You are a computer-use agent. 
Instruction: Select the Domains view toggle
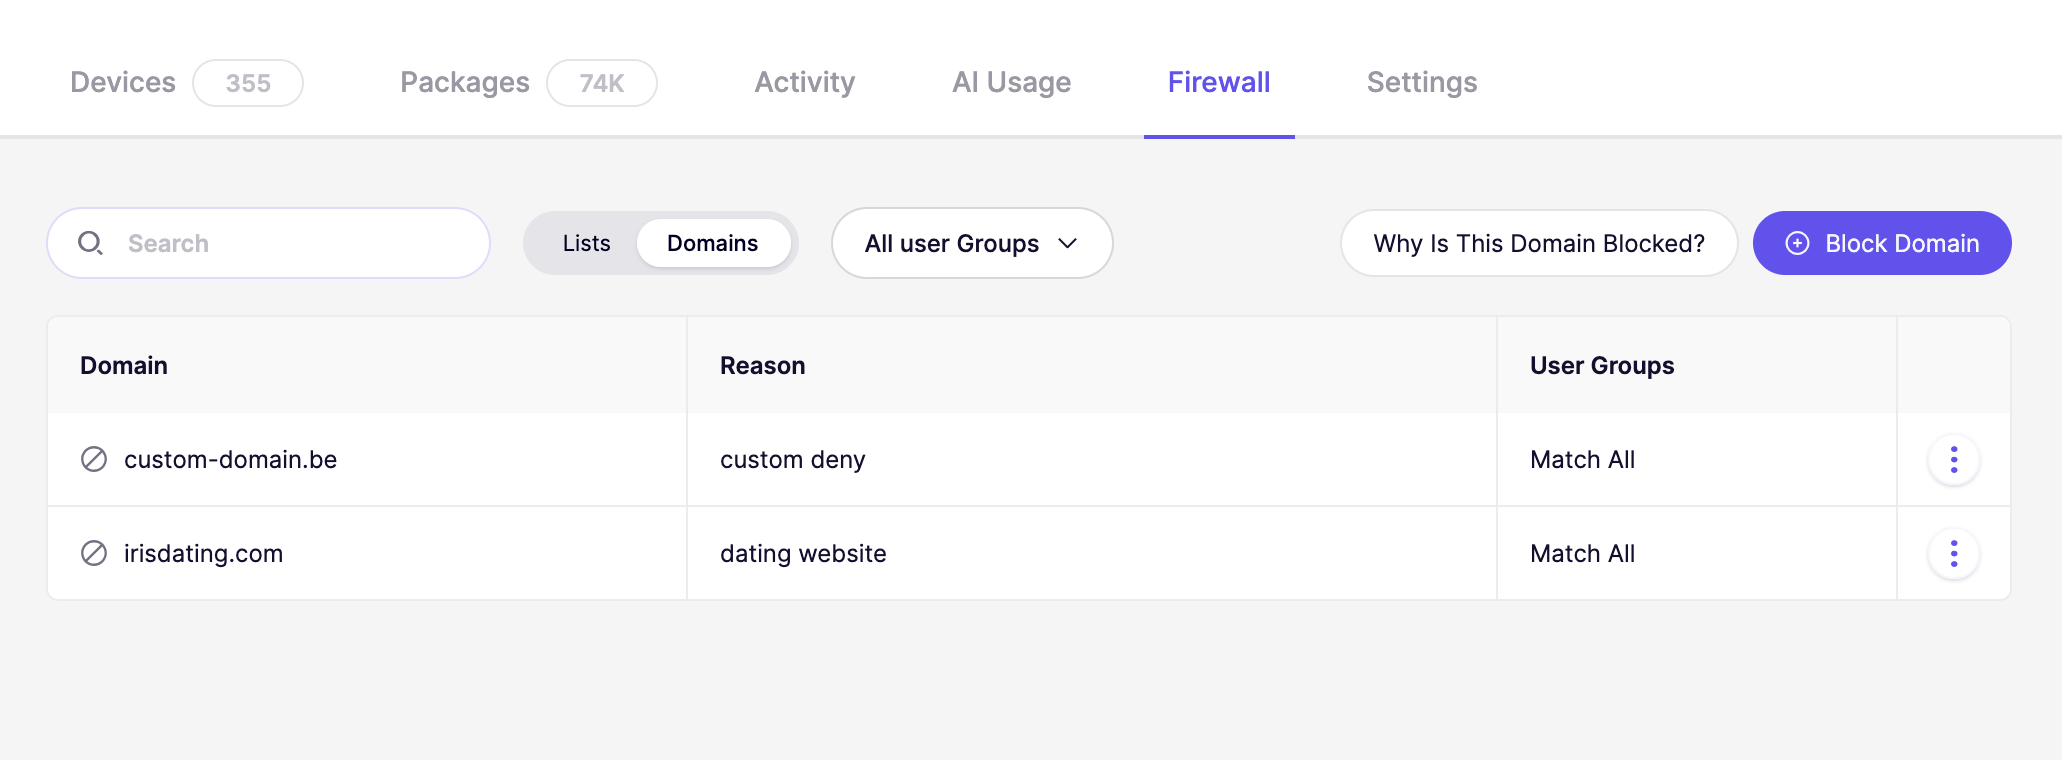pos(713,243)
